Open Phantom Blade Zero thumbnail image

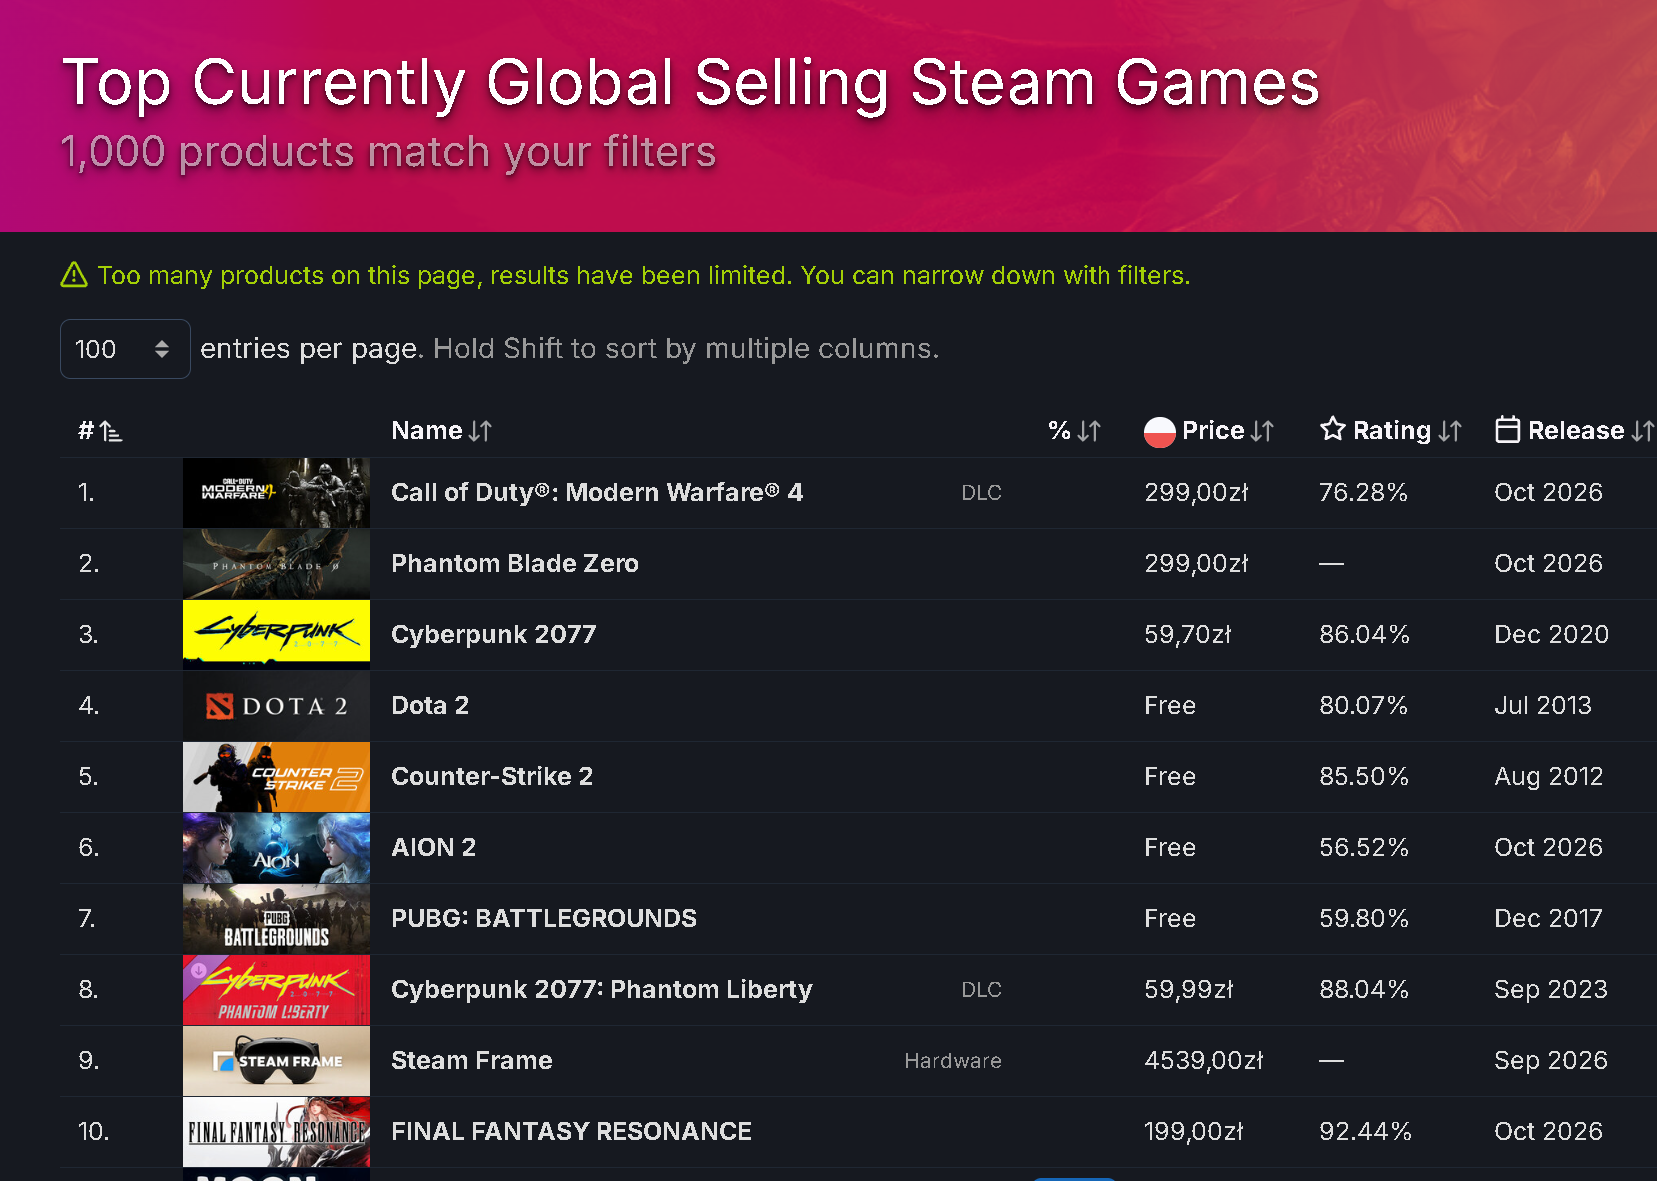coord(276,564)
